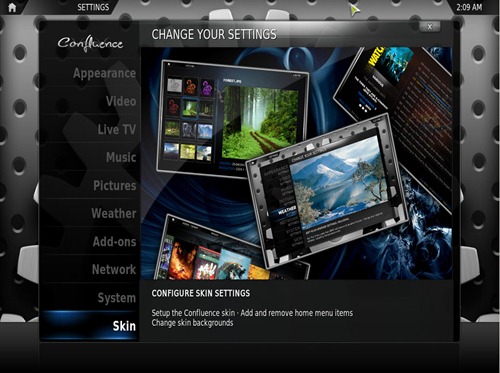Screen dimensions: 500x373
Task: Click the SETTINGS title in top bar
Action: pyautogui.click(x=93, y=7)
